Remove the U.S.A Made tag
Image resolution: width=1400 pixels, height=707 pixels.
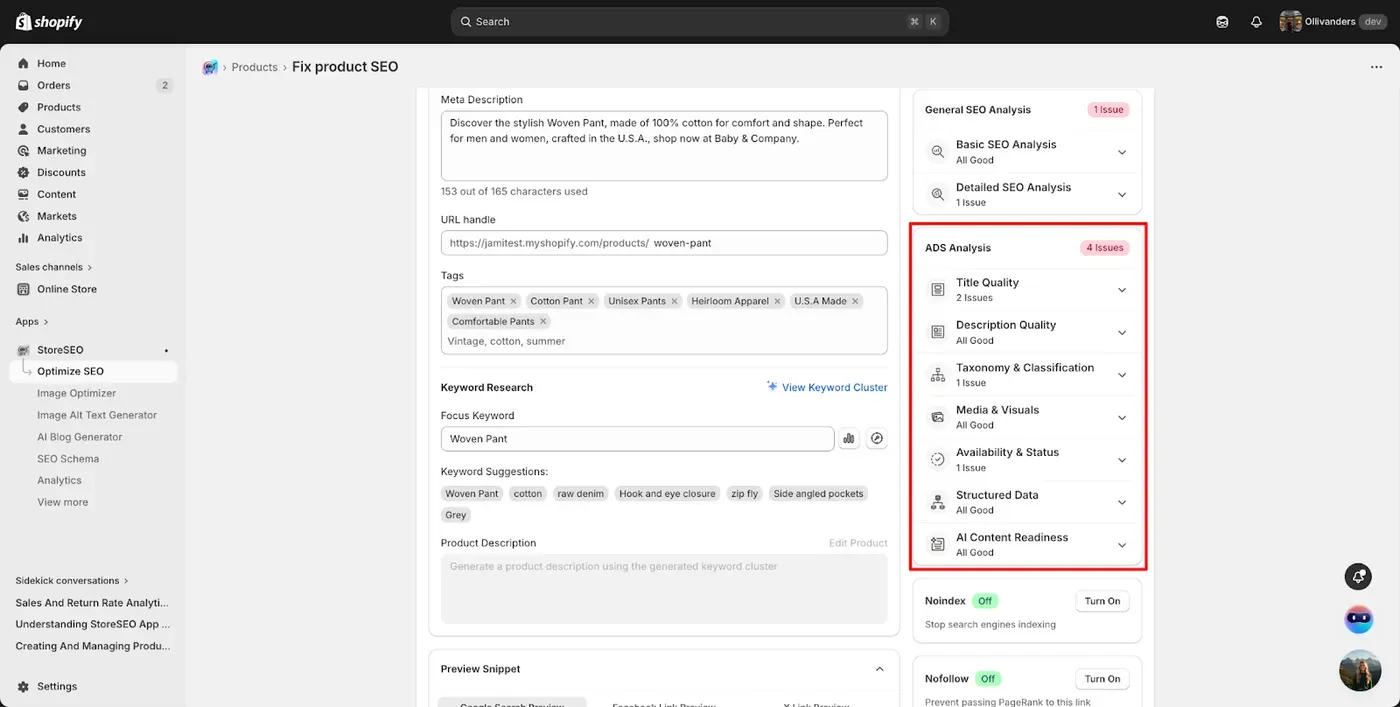tap(855, 301)
